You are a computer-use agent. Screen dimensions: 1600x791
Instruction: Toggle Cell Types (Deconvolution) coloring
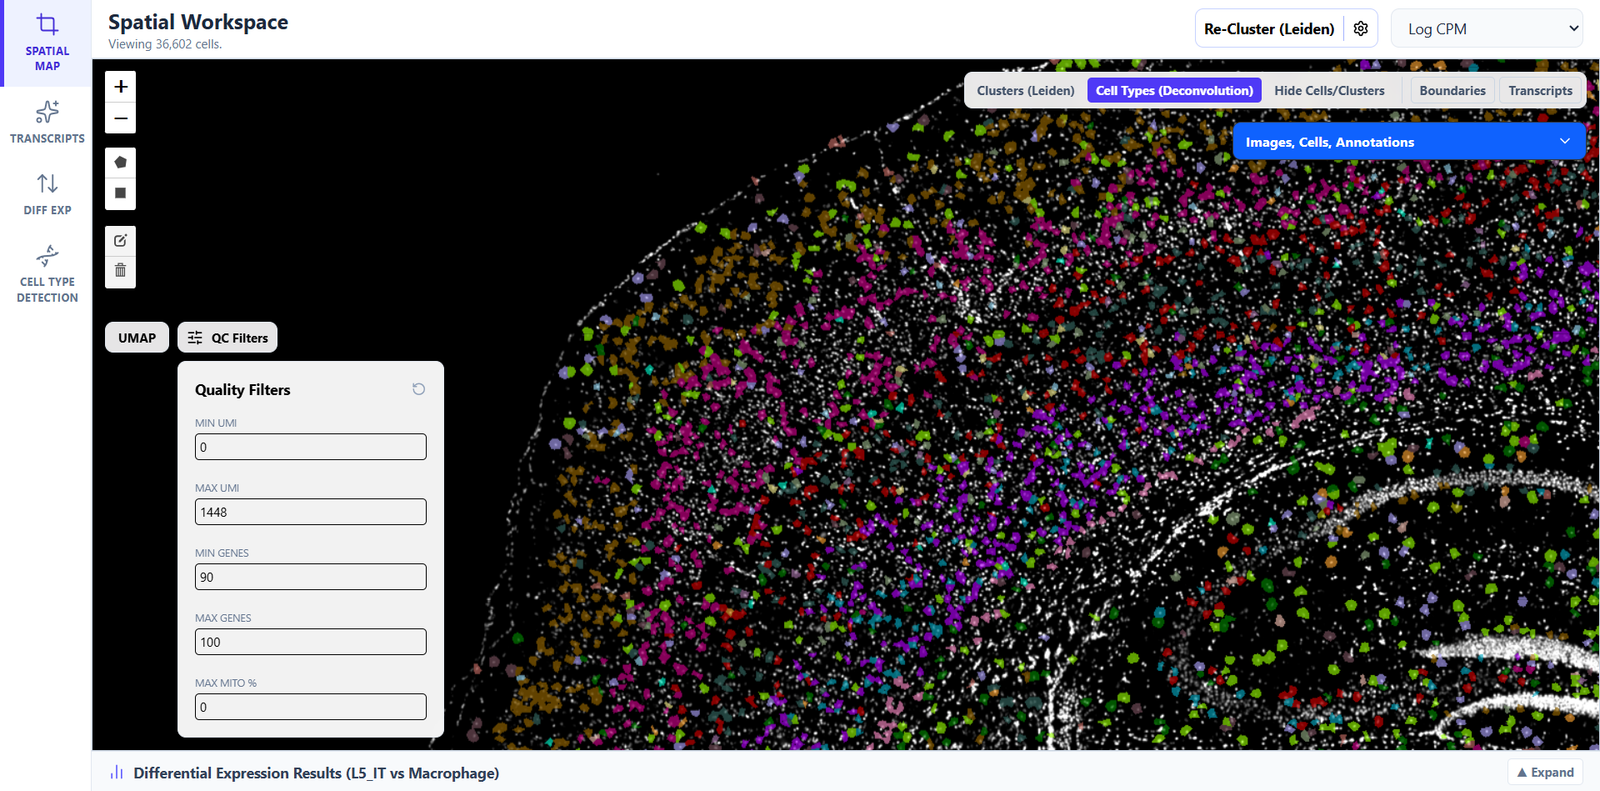click(1174, 91)
